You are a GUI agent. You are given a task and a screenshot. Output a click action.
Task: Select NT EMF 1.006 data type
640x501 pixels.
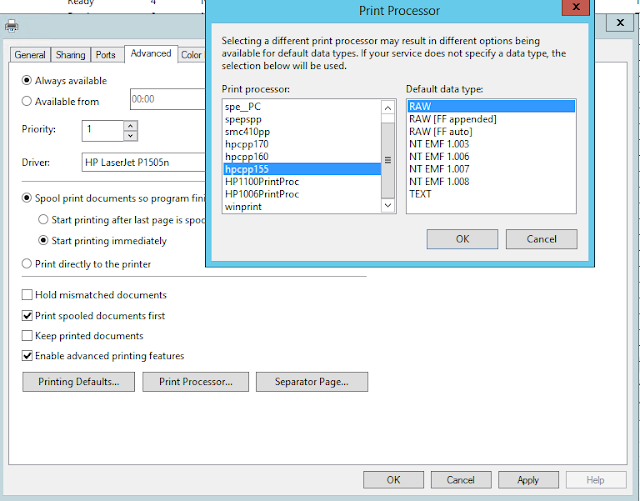point(491,156)
